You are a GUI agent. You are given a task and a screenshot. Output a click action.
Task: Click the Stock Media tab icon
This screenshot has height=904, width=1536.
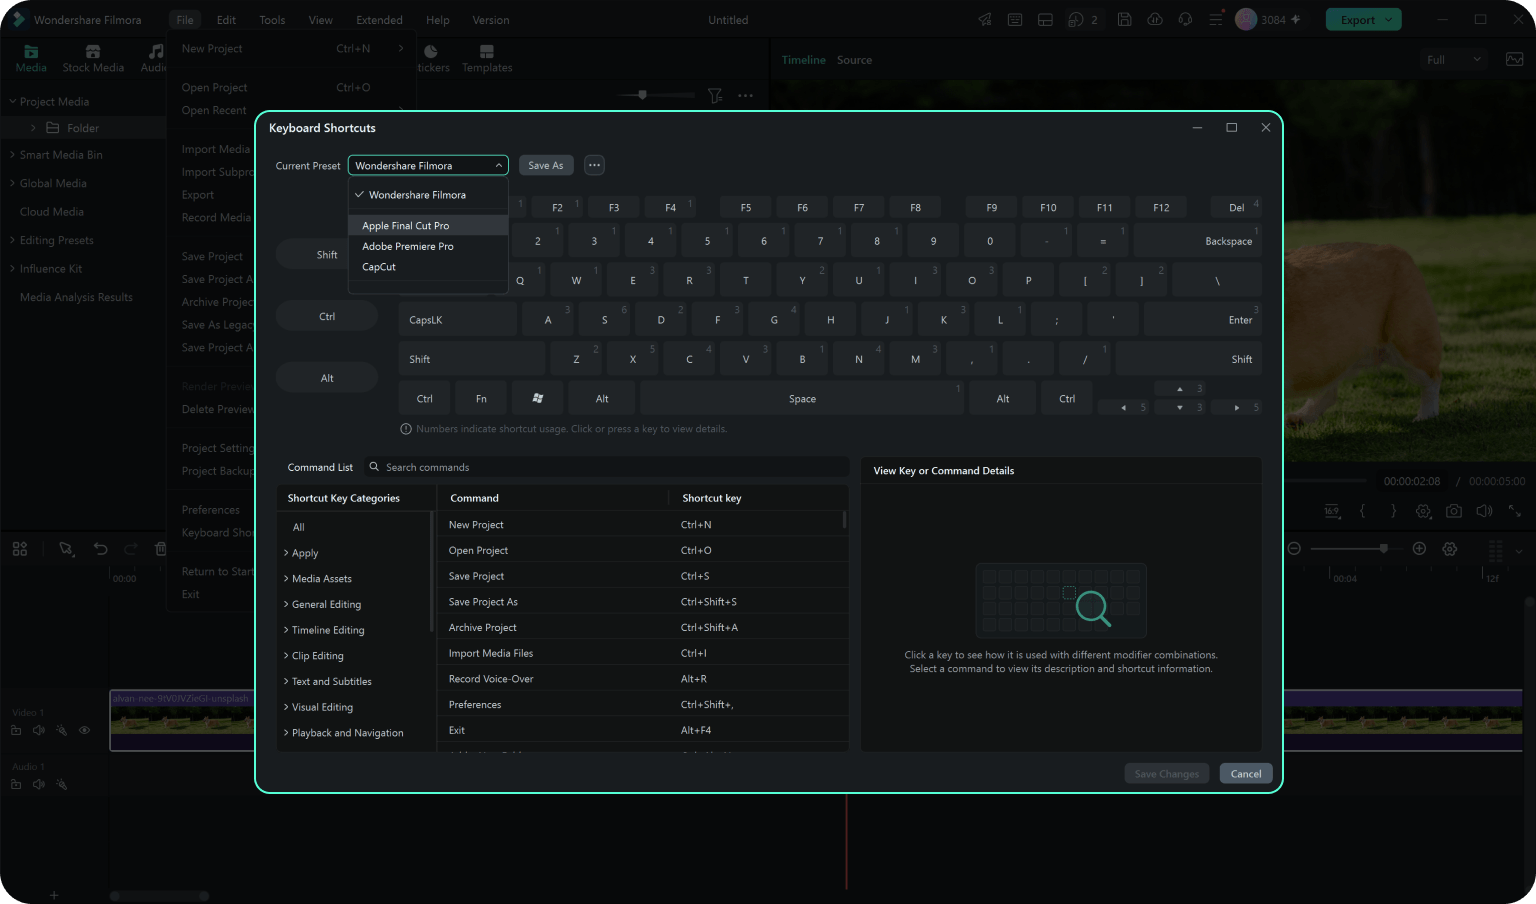click(93, 51)
